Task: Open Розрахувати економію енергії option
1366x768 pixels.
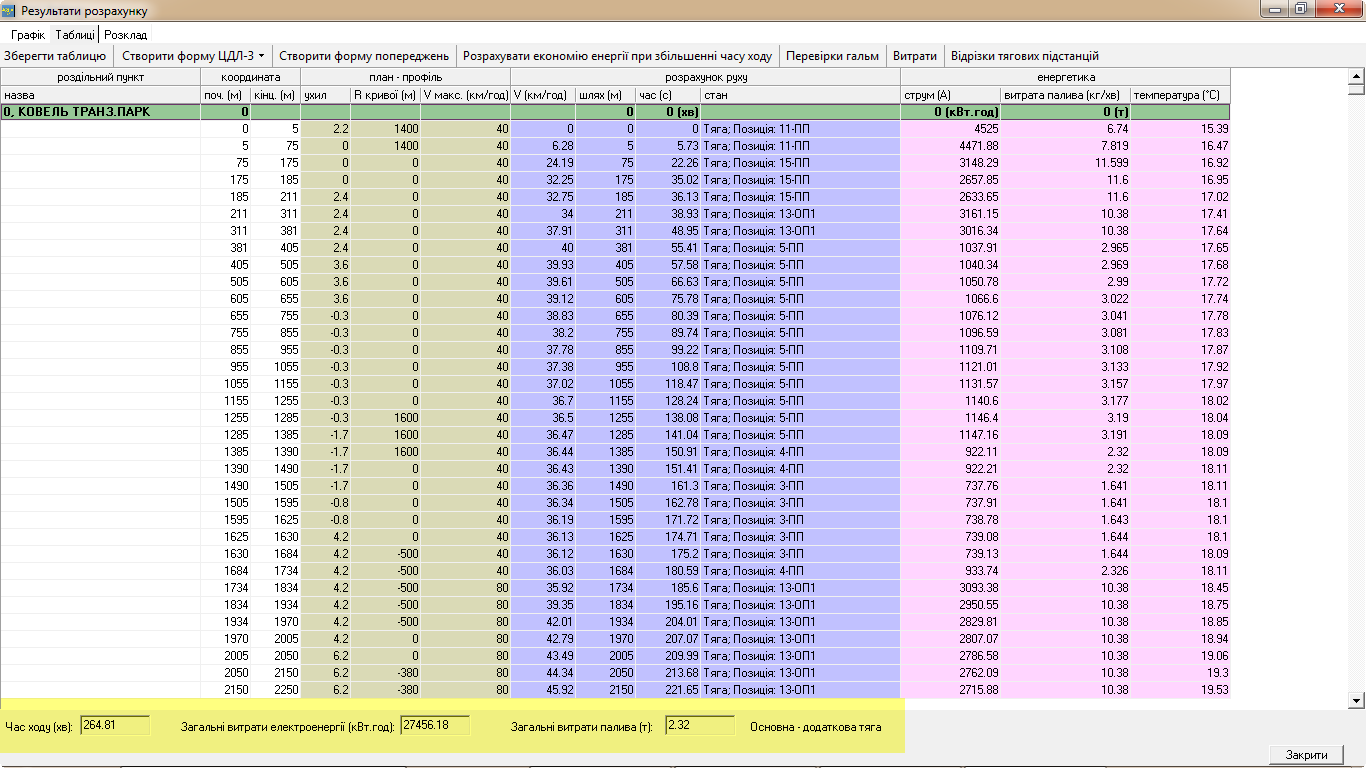Action: point(617,56)
